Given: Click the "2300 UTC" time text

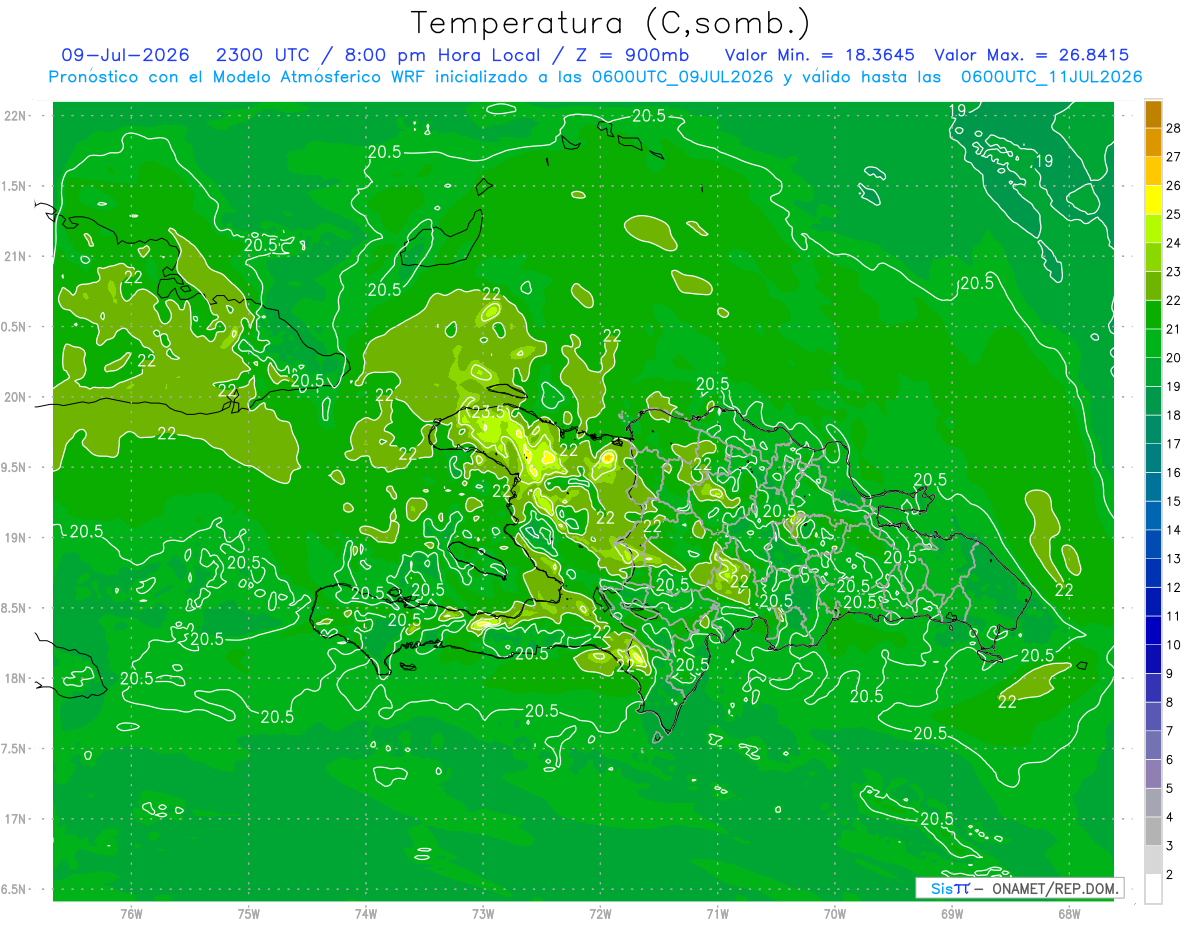Looking at the screenshot, I should coord(264,55).
